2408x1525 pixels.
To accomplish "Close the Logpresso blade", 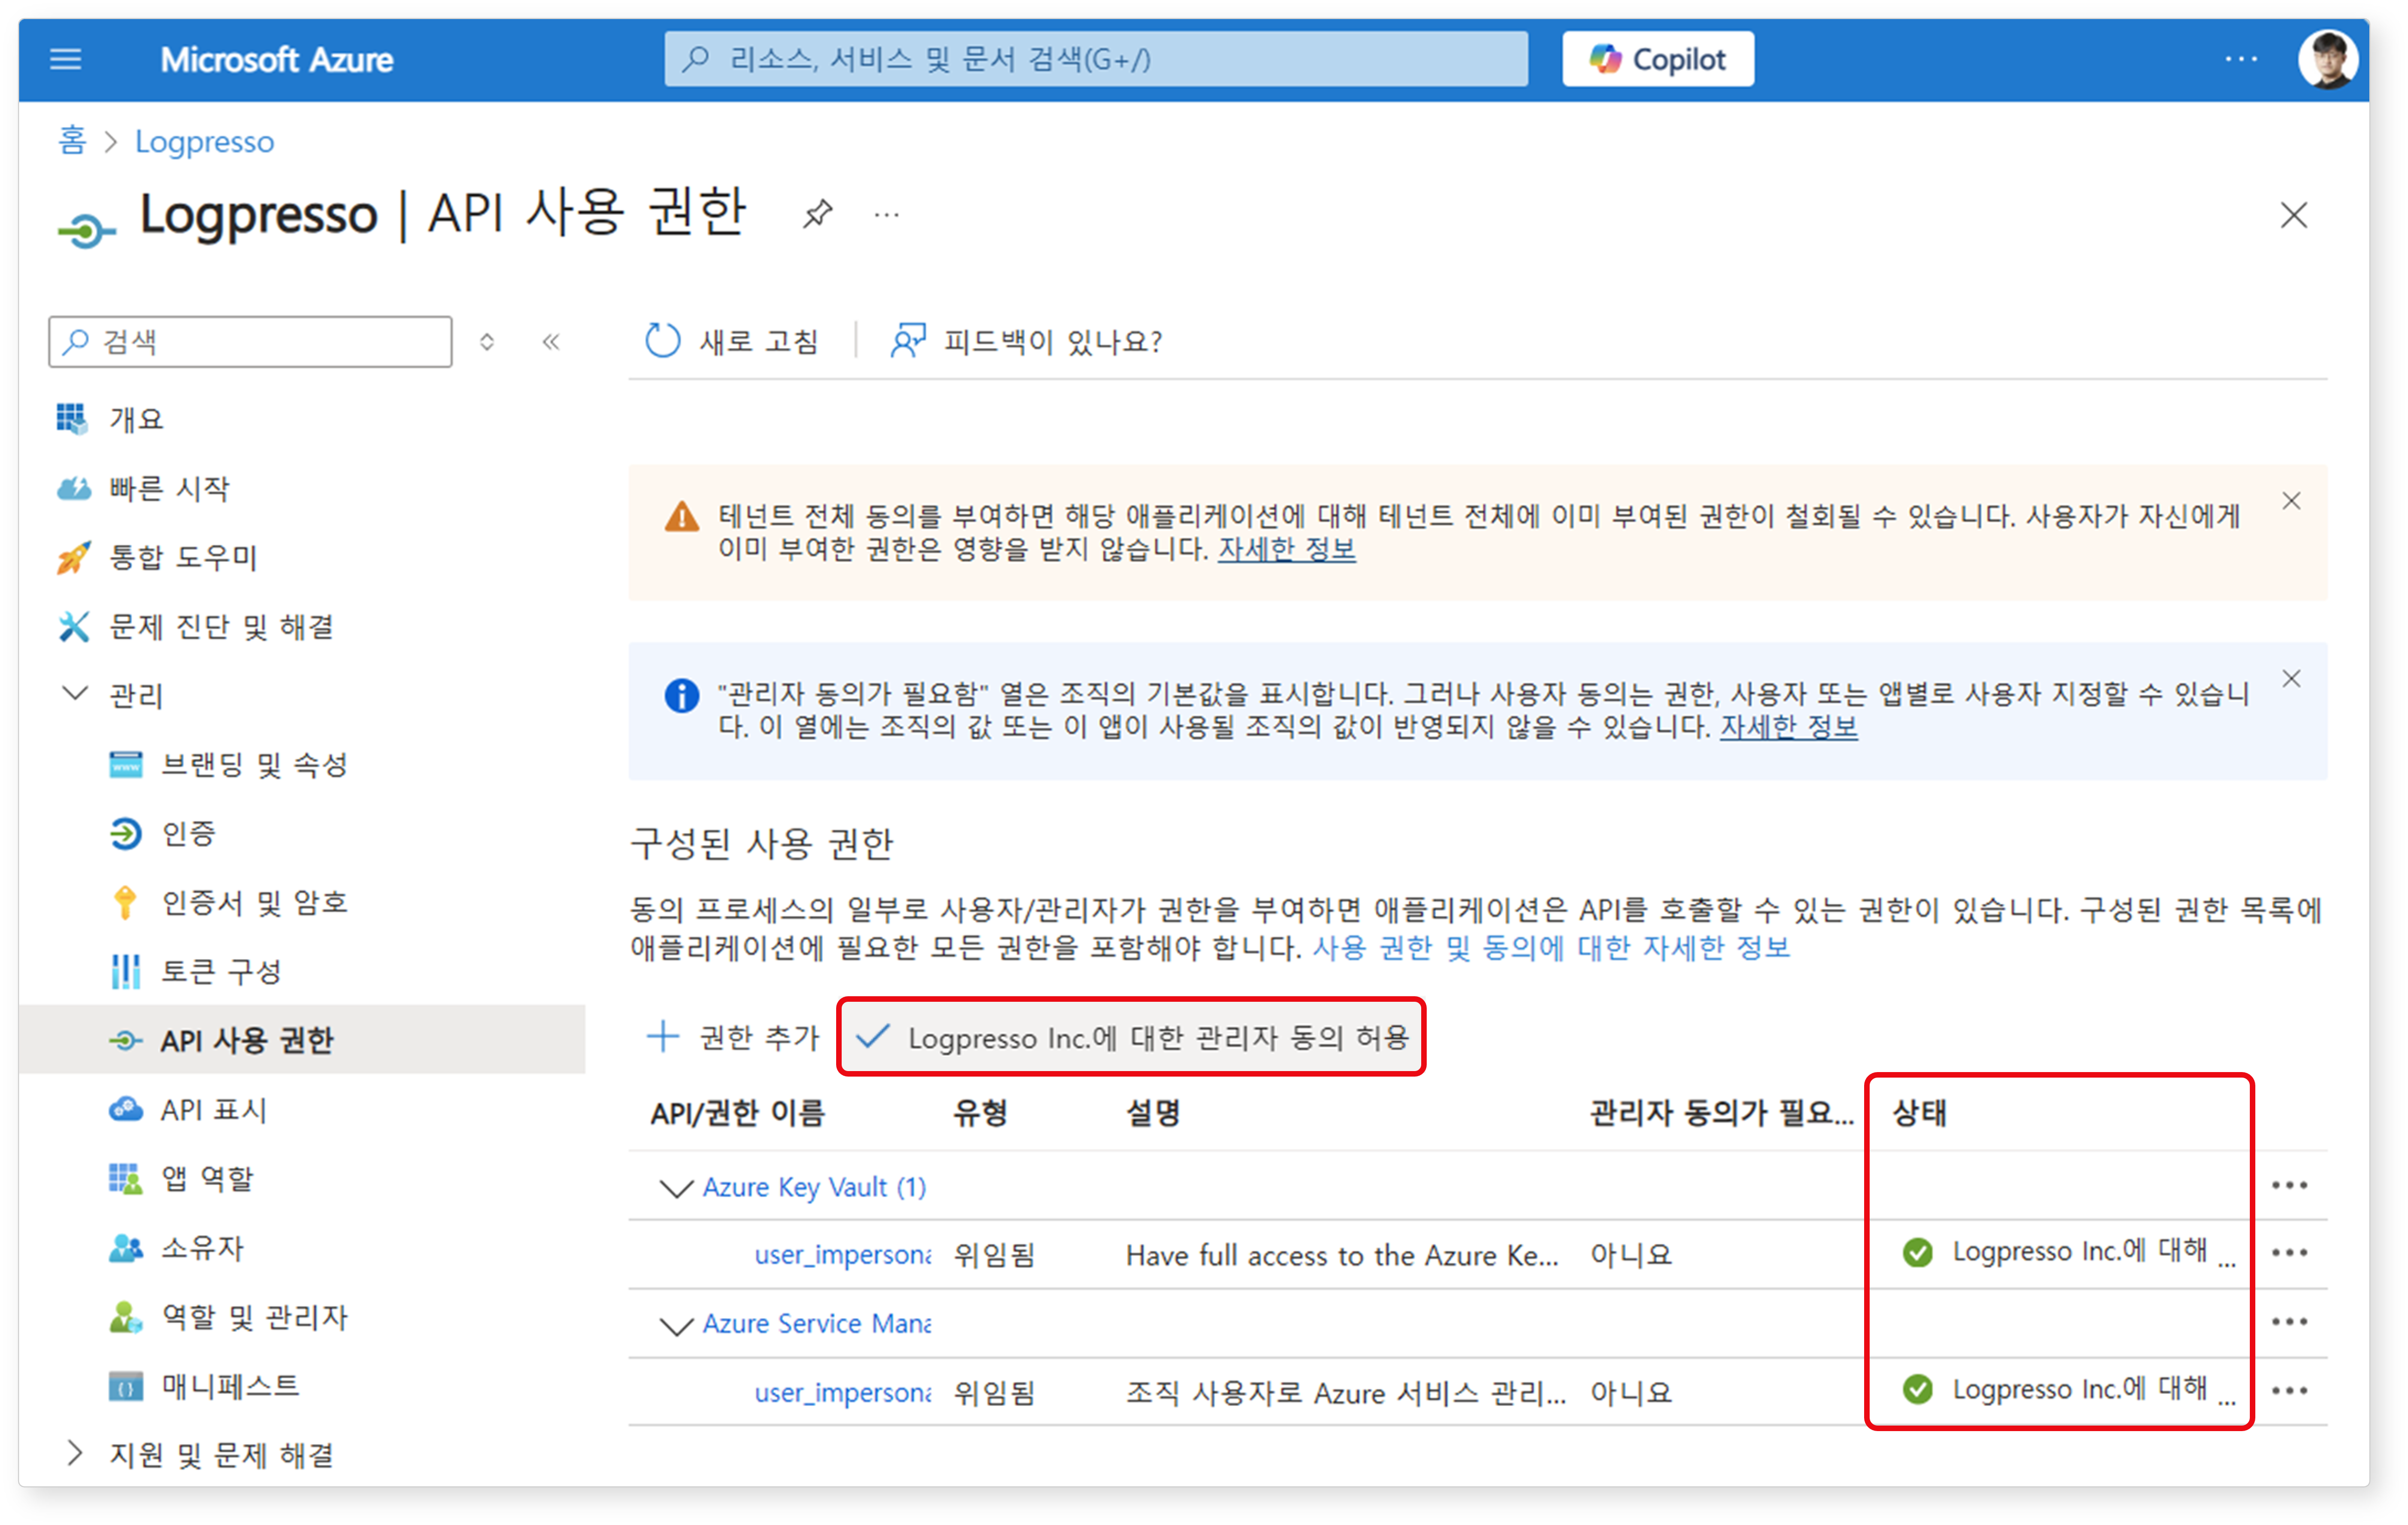I will coord(2293,215).
